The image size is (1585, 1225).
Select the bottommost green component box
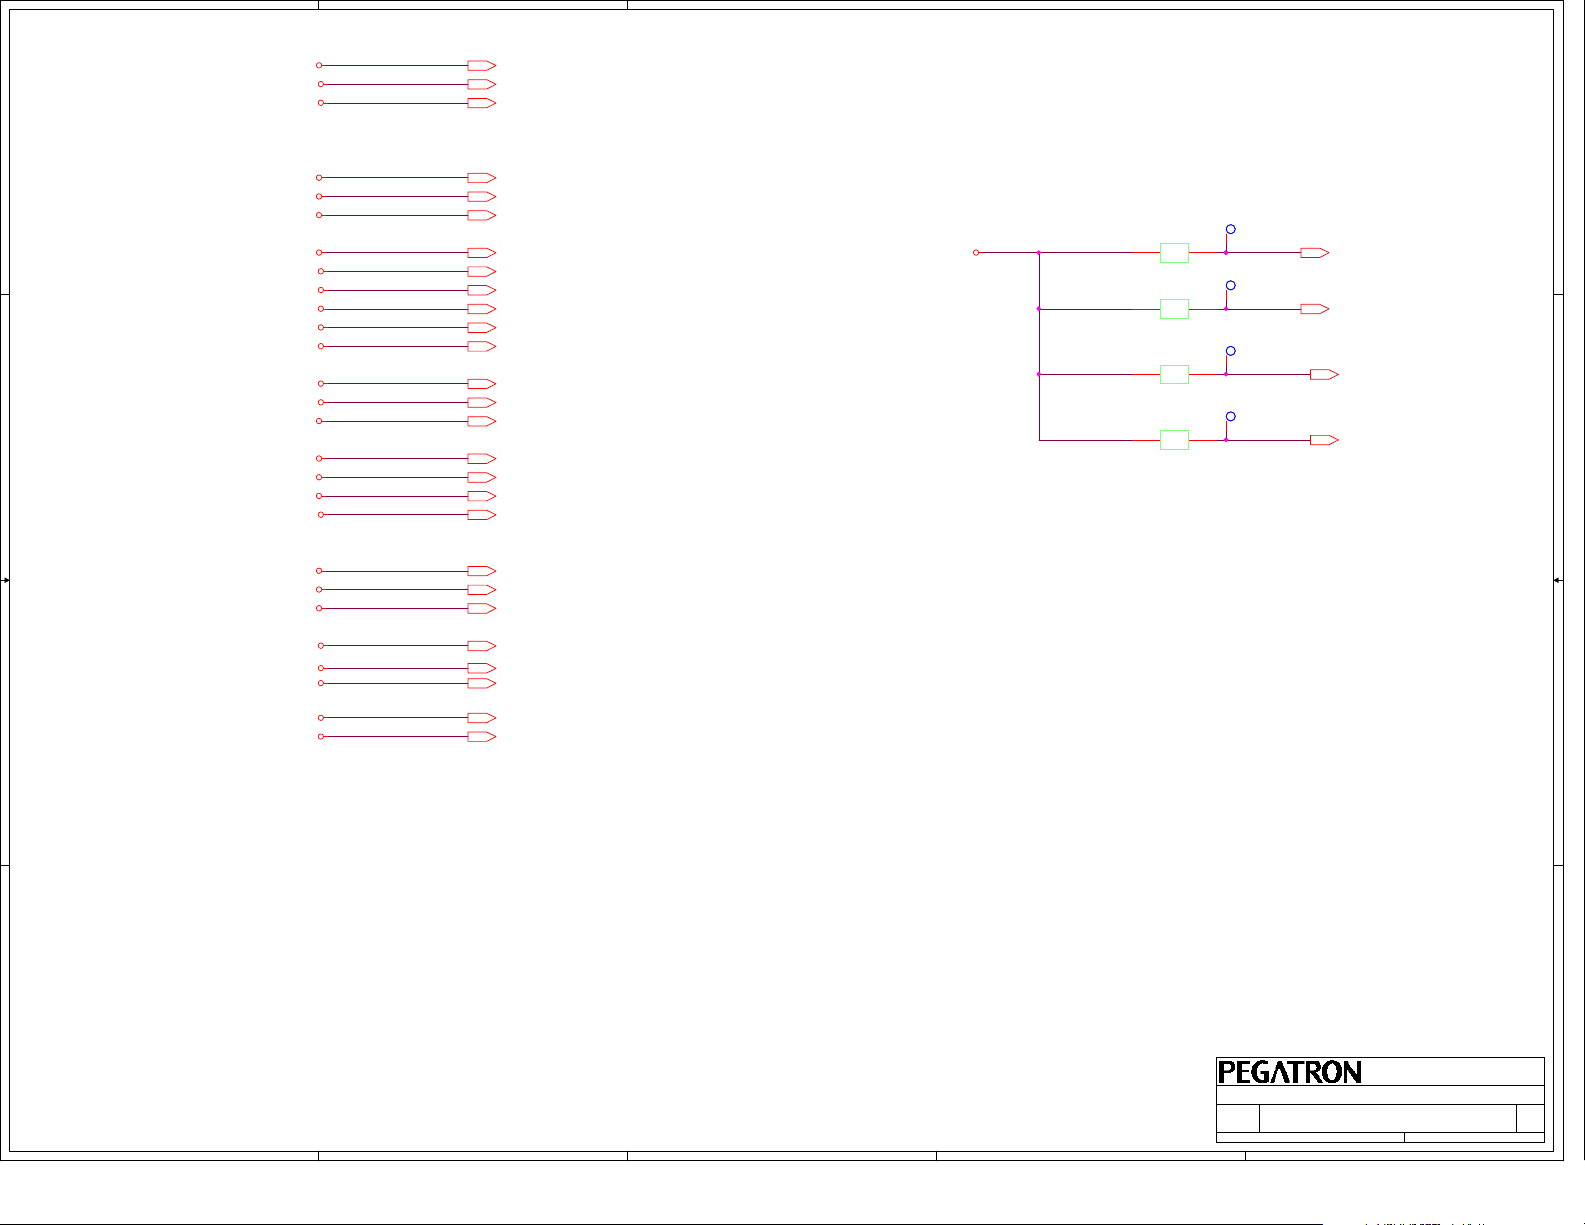[1174, 440]
